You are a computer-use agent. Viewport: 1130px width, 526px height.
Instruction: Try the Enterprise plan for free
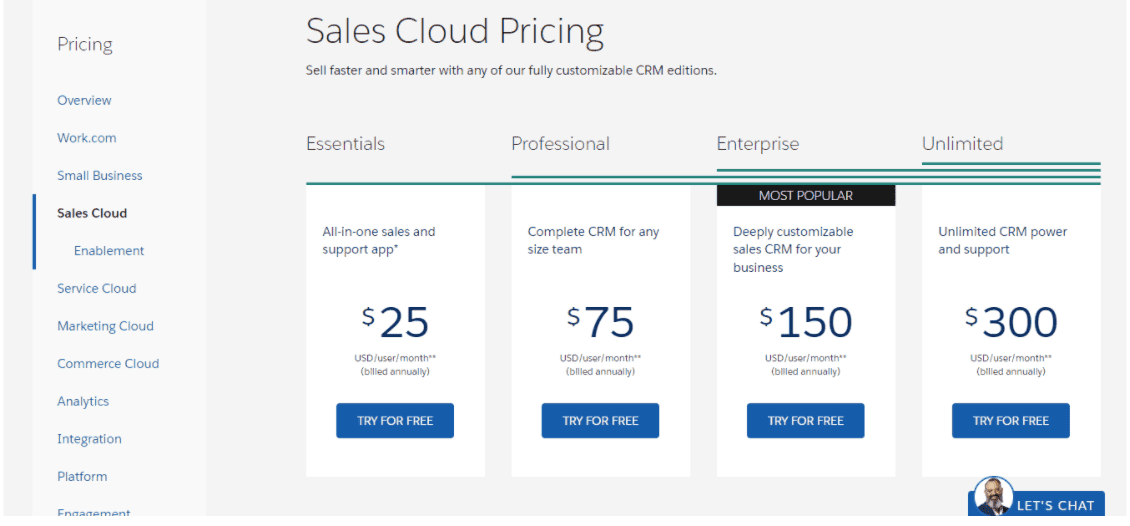pos(806,421)
